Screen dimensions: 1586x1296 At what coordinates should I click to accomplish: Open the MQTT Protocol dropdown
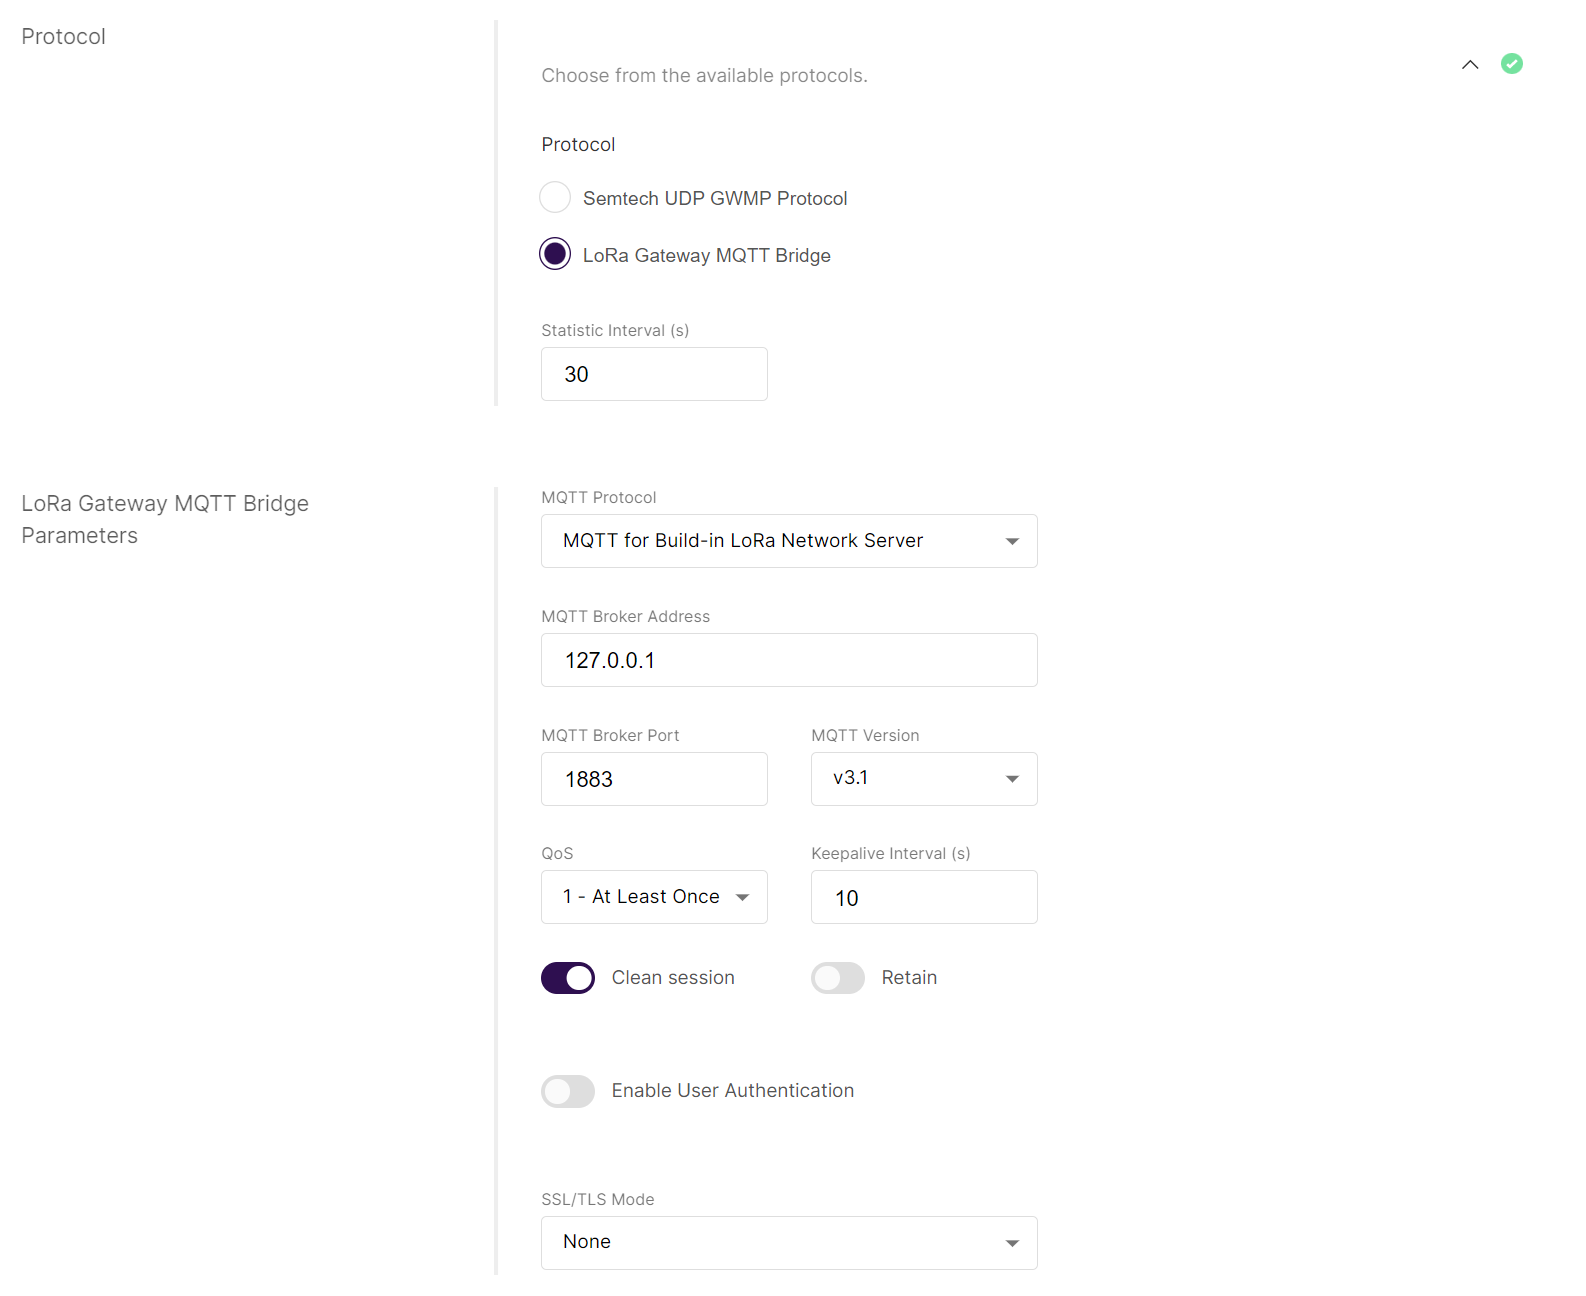(788, 541)
